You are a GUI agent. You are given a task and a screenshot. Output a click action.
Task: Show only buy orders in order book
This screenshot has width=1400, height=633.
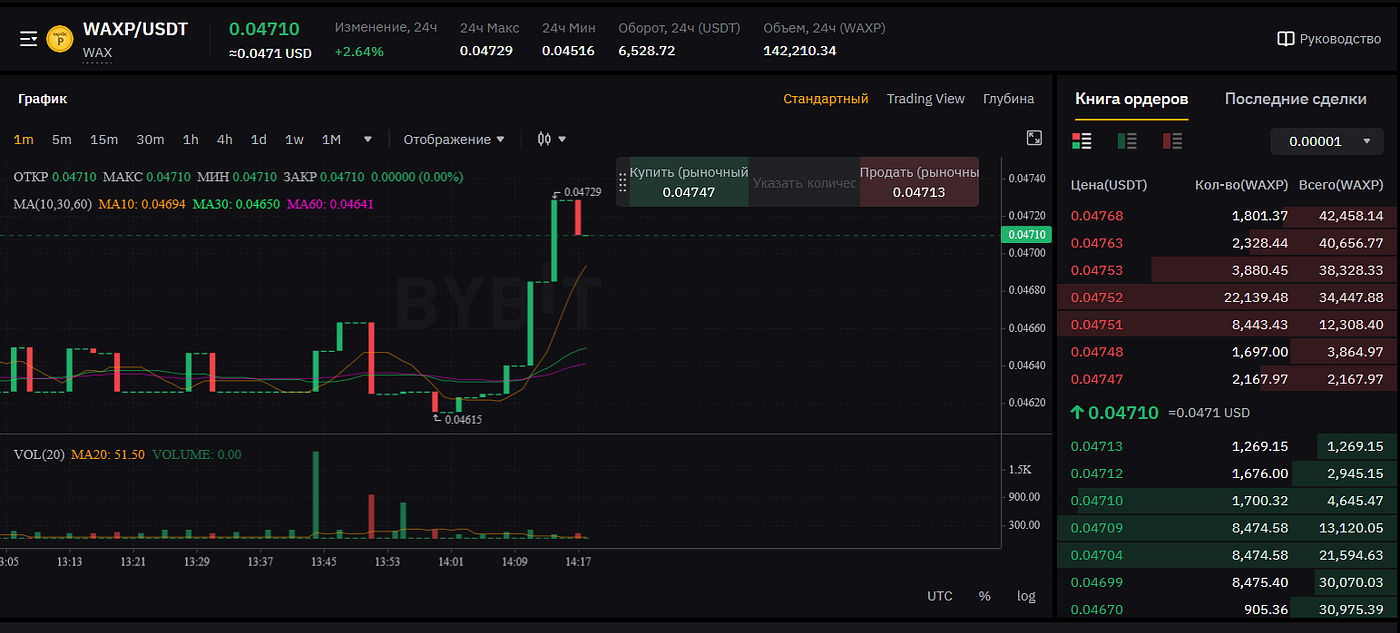1126,141
